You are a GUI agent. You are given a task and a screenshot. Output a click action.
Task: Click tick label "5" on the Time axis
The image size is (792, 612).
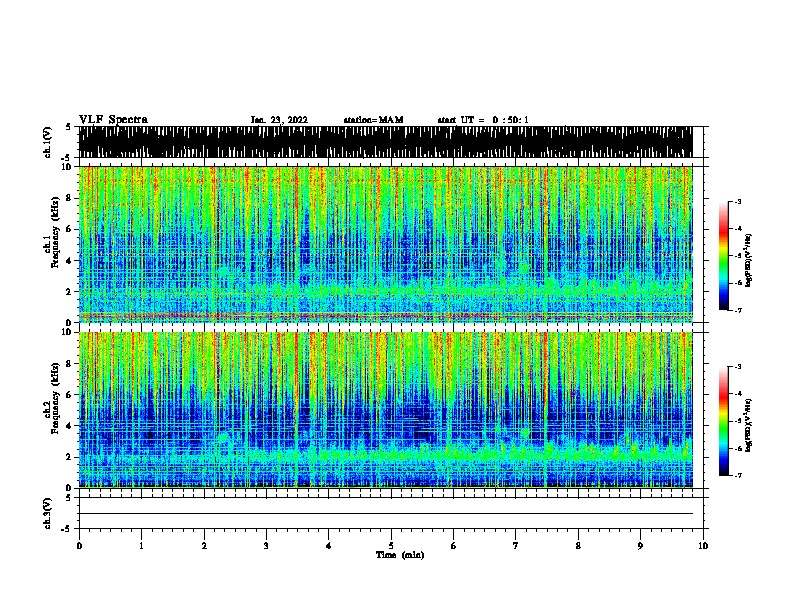click(x=391, y=545)
